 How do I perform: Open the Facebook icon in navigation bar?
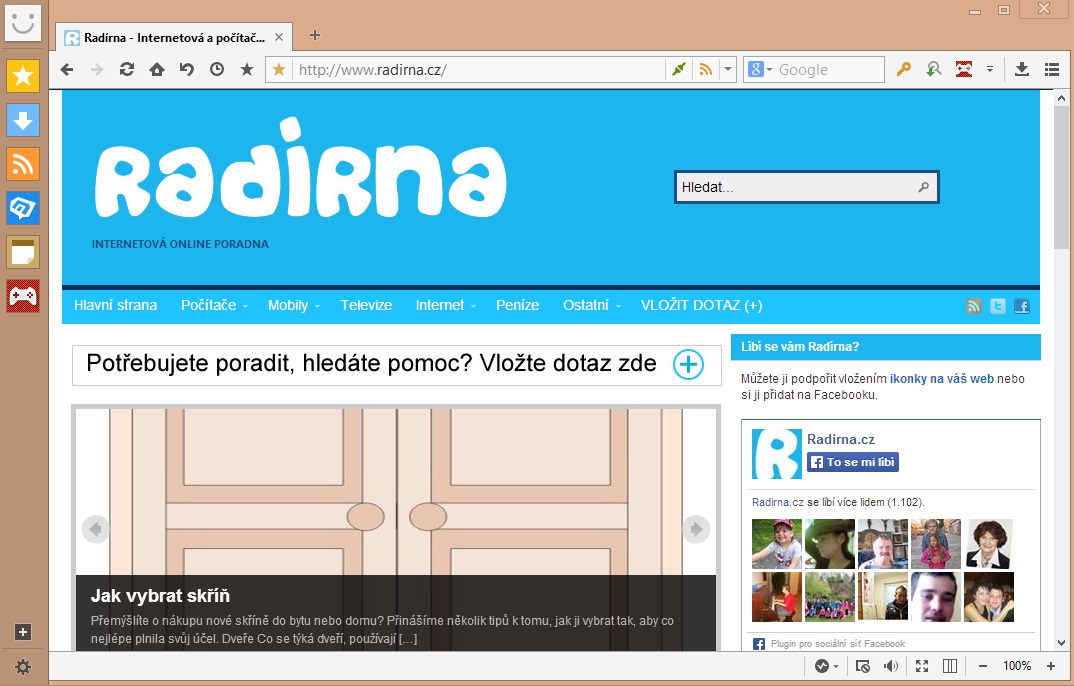1021,306
